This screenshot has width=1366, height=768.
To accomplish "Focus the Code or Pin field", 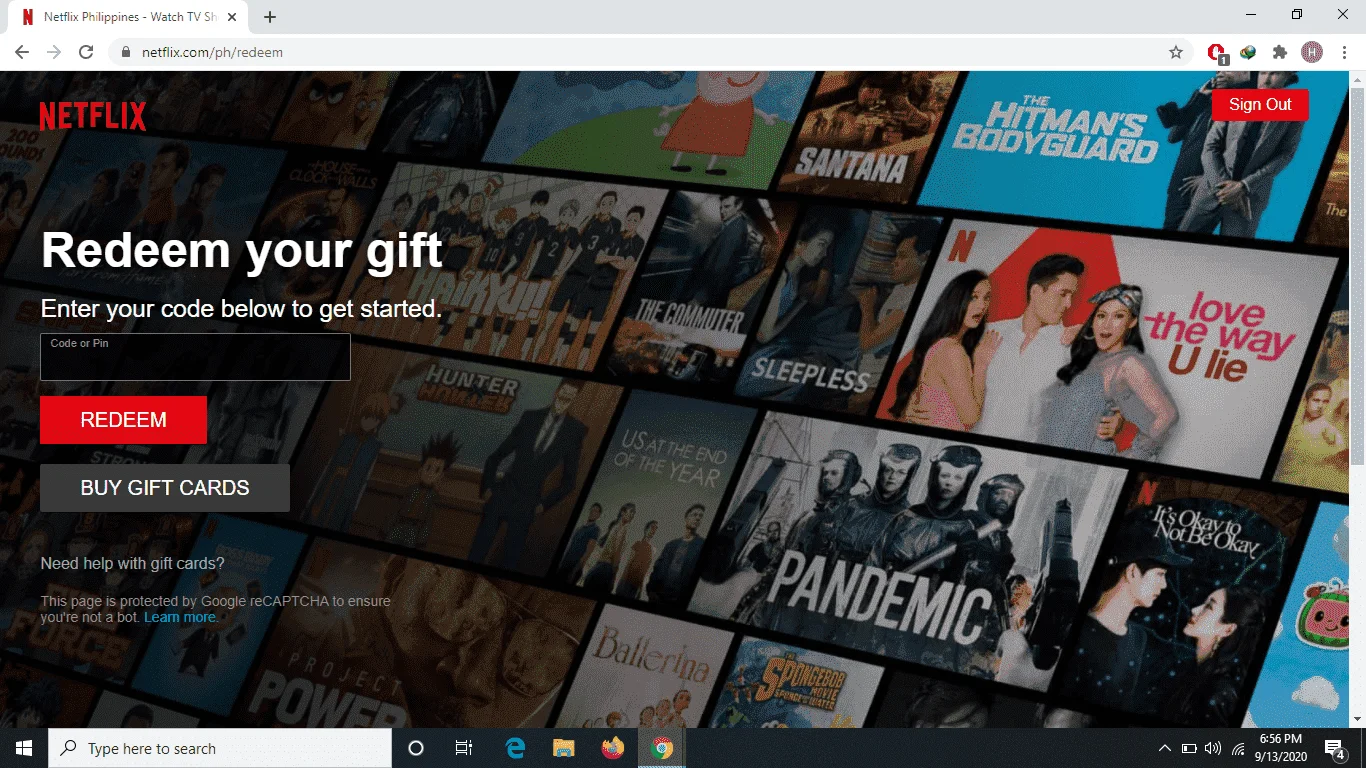I will point(195,357).
